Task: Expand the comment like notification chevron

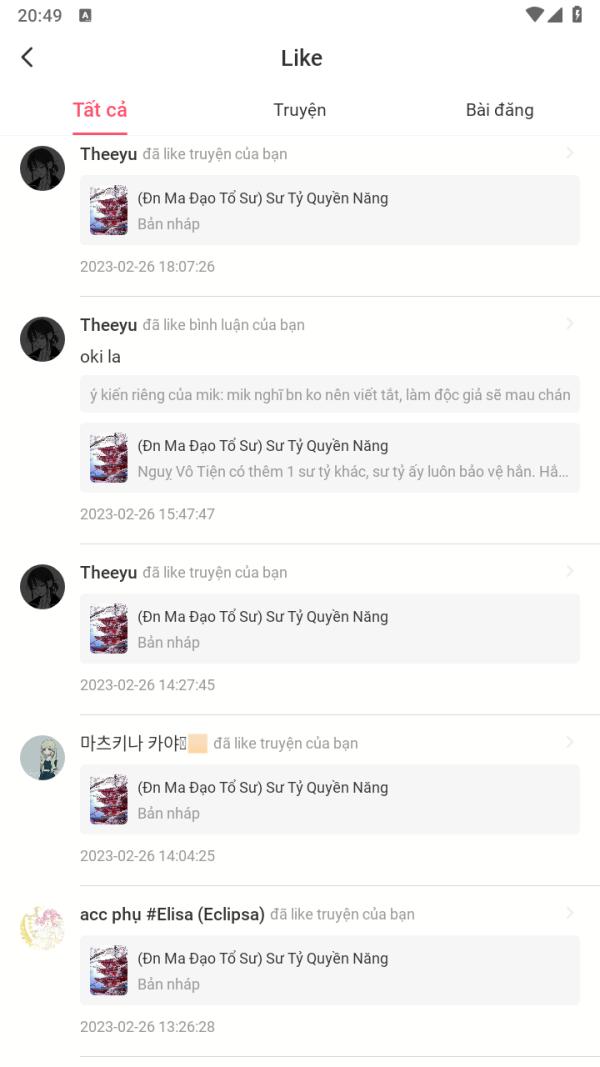Action: 570,324
